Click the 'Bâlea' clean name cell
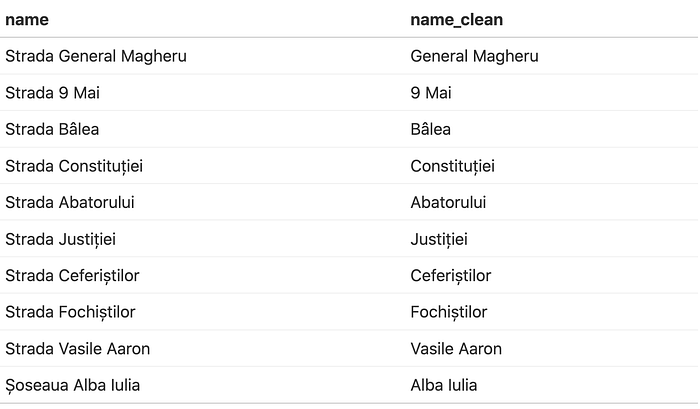The height and width of the screenshot is (409, 700). tap(430, 129)
